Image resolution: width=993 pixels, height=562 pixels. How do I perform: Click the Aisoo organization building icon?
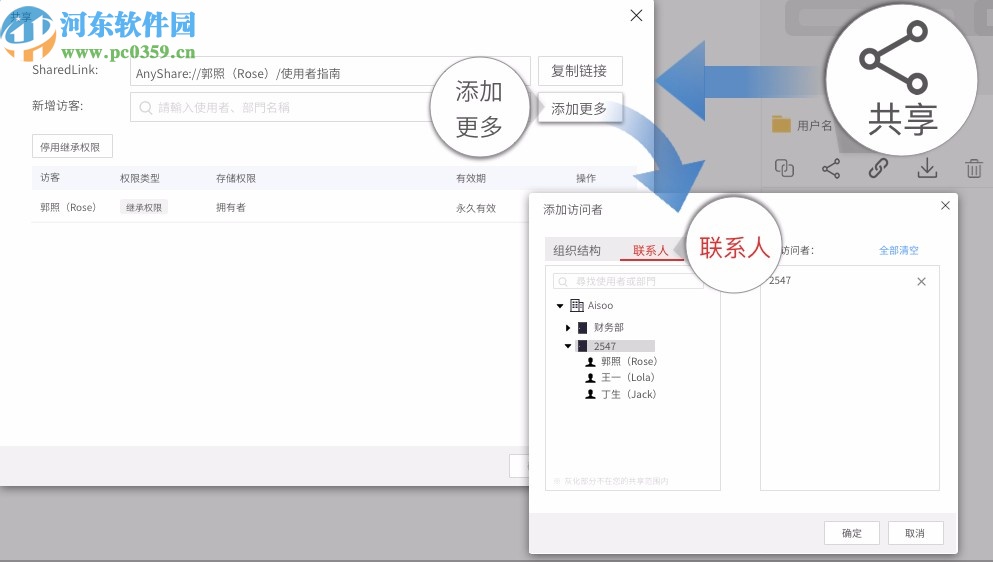tap(577, 305)
